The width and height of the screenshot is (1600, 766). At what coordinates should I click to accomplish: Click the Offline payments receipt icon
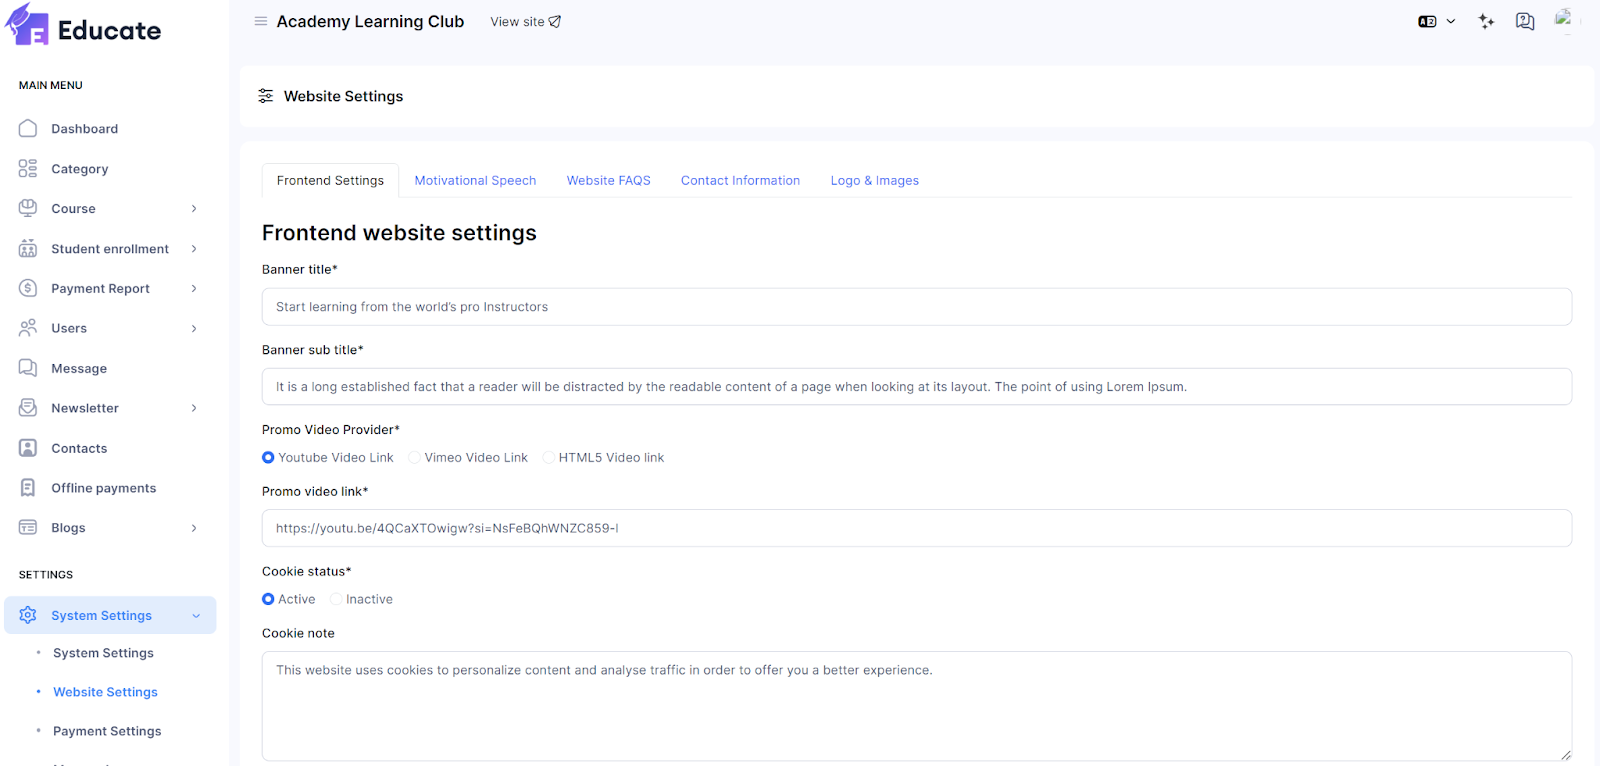pyautogui.click(x=28, y=488)
